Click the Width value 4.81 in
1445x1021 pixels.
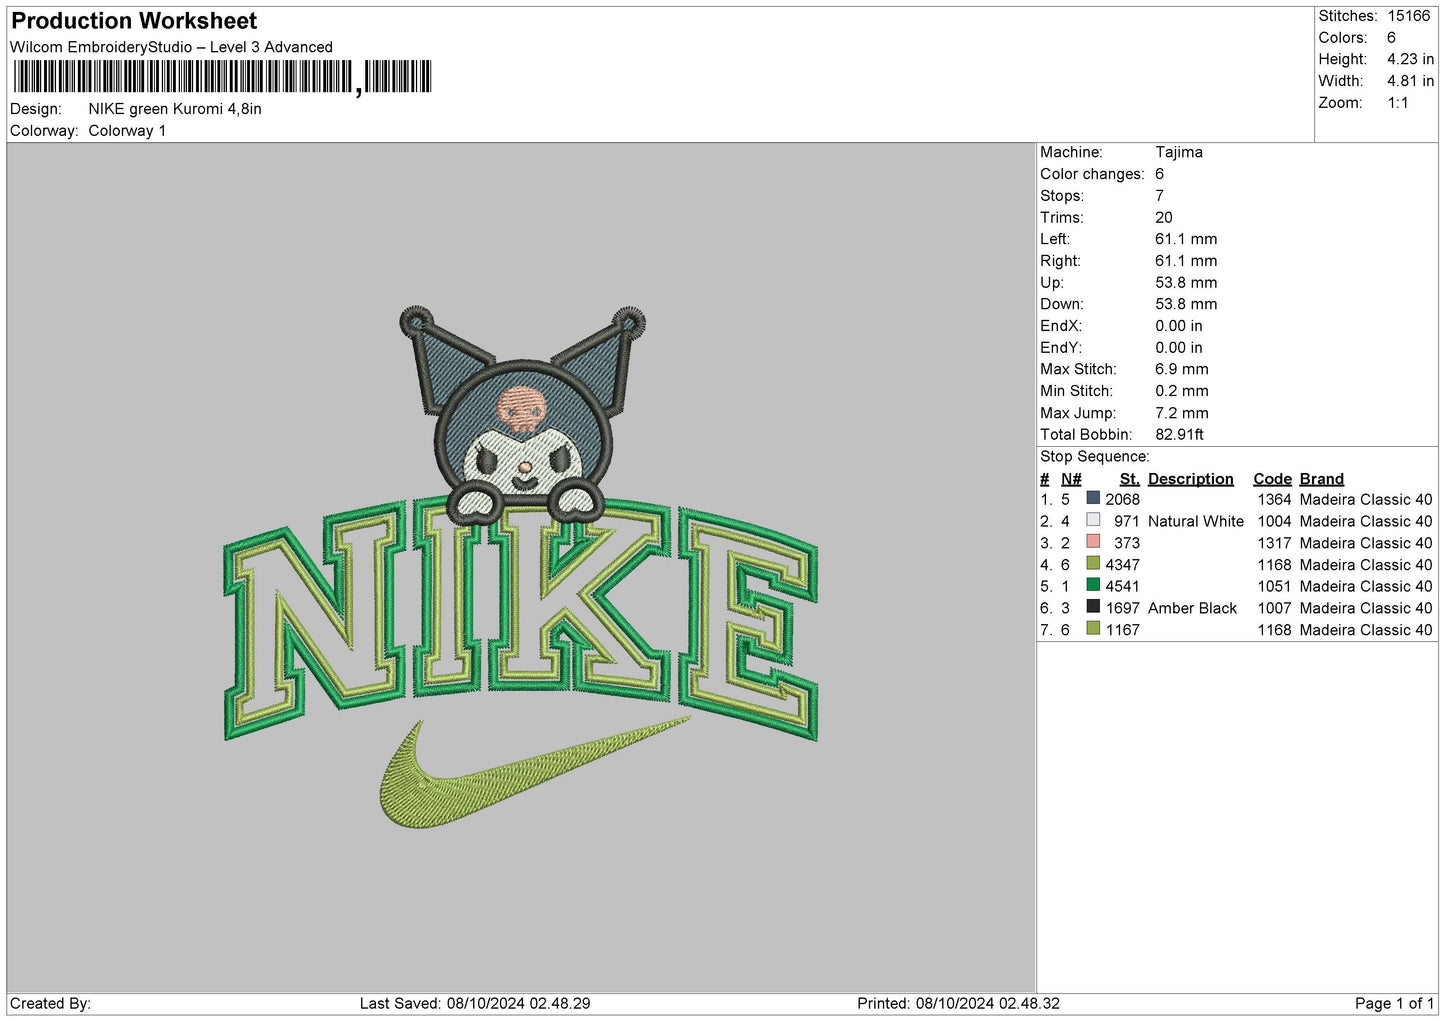pos(1410,81)
